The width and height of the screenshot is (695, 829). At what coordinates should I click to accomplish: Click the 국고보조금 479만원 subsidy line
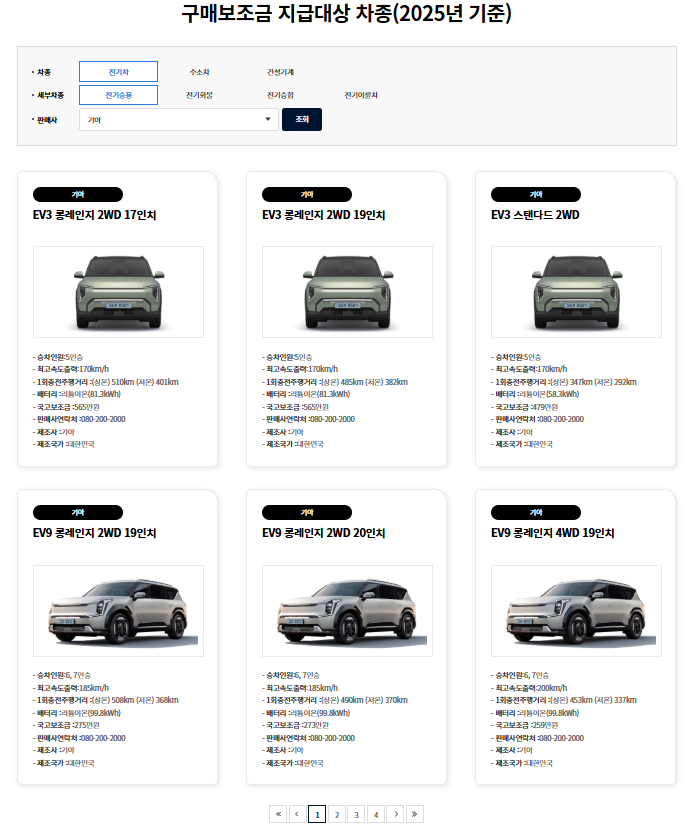click(524, 407)
